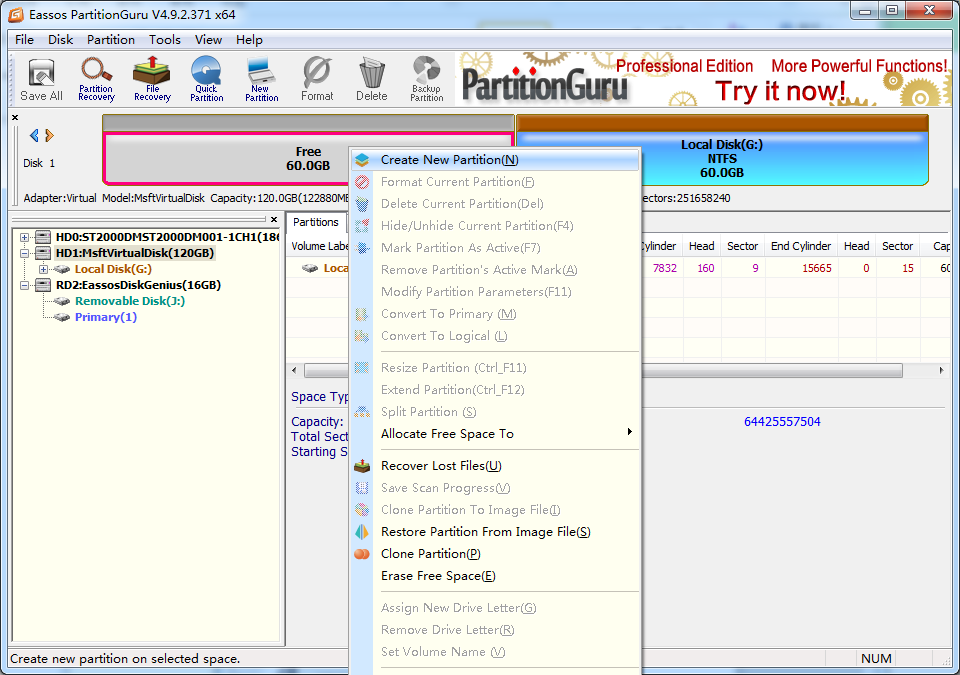The image size is (960, 675).
Task: Click Primary(1) partition tree icon
Action: pyautogui.click(x=62, y=317)
